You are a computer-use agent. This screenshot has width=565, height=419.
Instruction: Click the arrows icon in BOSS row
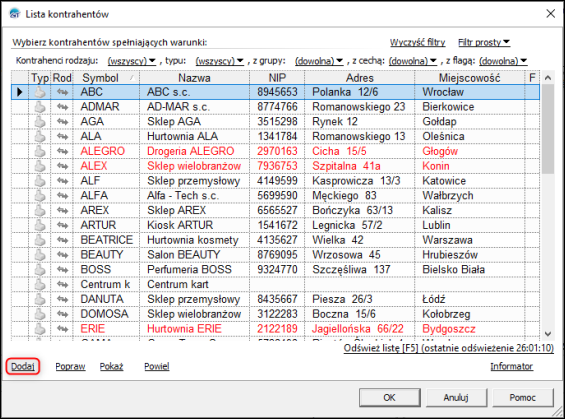[x=62, y=269]
